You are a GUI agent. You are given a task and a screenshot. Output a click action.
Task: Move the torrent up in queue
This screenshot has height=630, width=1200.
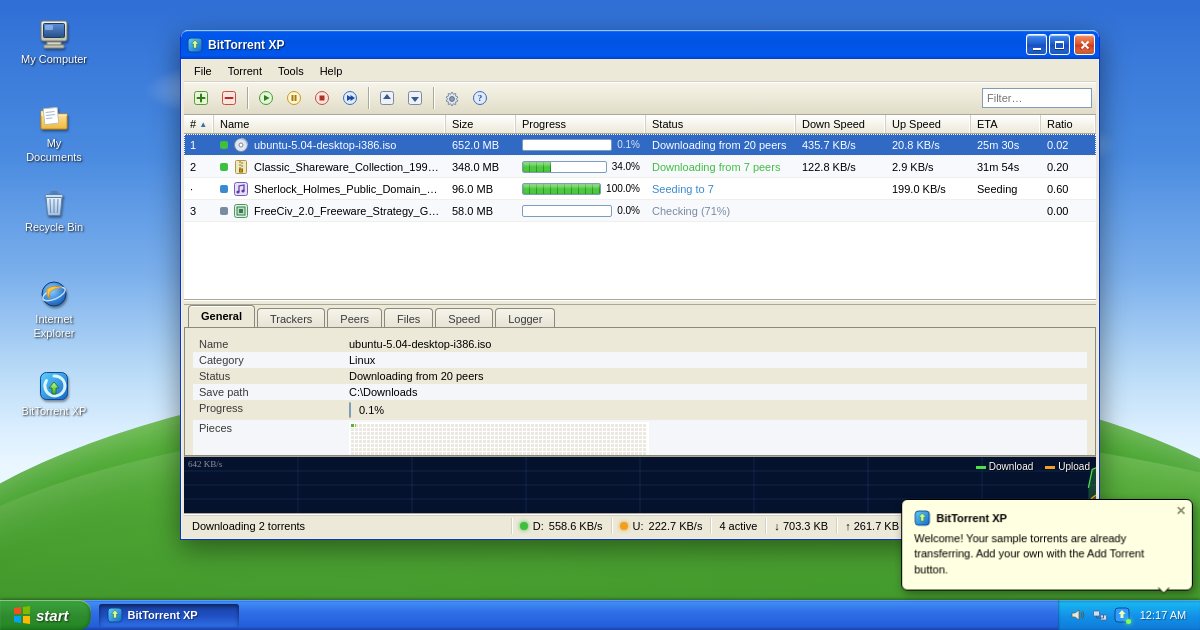(387, 98)
